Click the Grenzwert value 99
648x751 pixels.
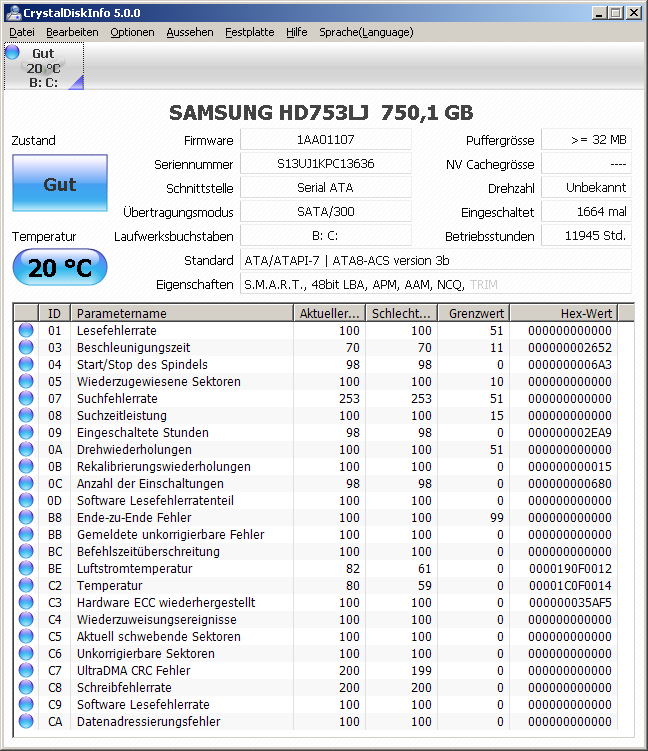pyautogui.click(x=497, y=517)
